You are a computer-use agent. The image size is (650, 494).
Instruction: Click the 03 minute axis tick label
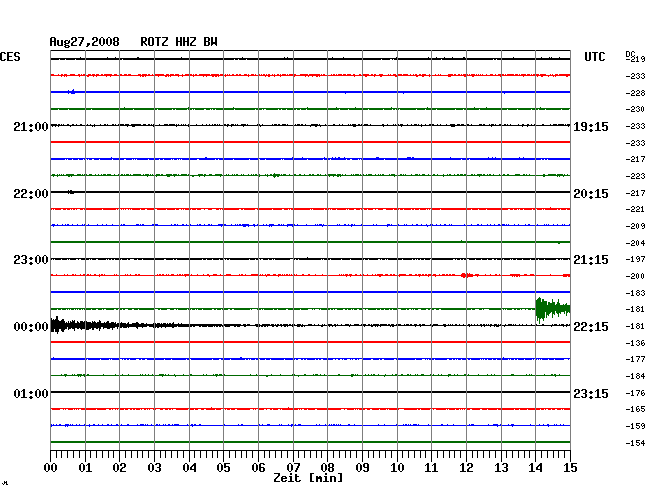154,468
